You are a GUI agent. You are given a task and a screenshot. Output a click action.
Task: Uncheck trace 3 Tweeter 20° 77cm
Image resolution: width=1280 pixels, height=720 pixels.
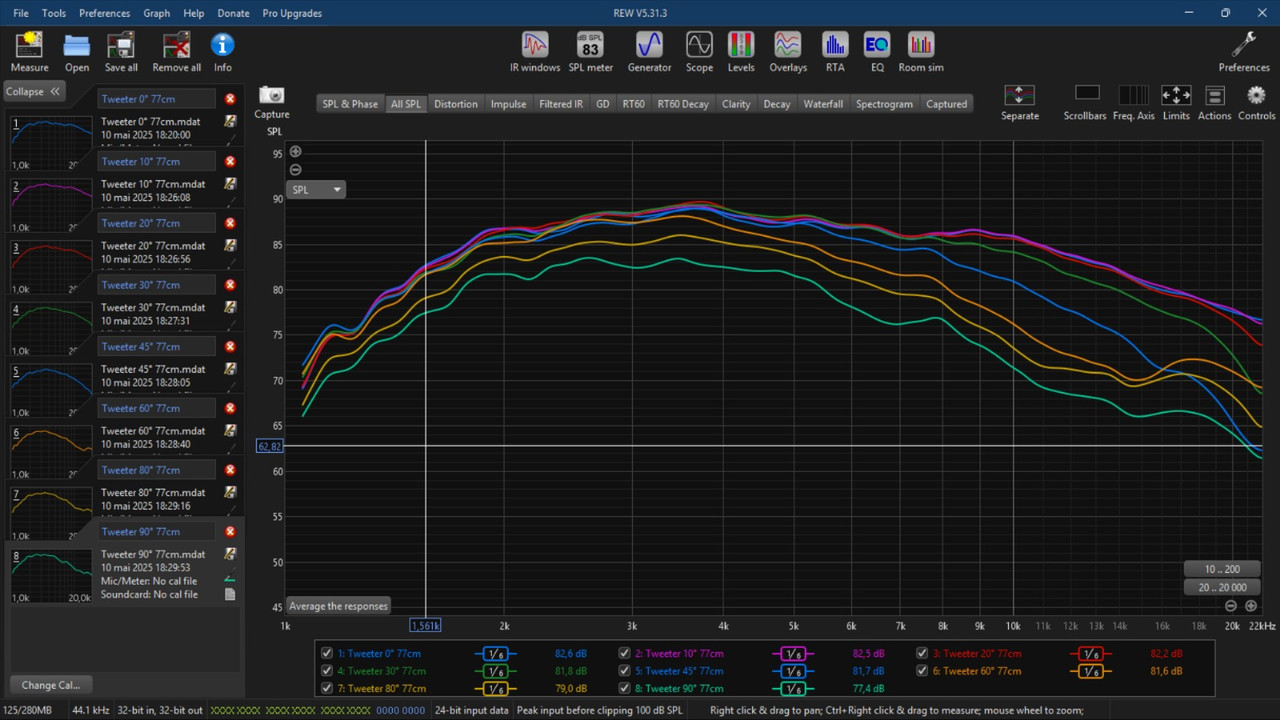922,653
